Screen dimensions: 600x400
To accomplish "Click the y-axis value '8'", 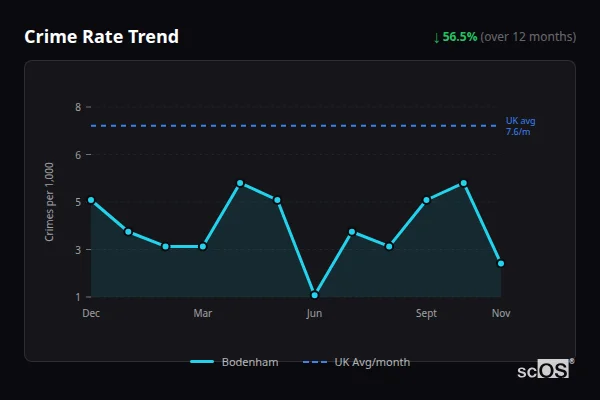I will (x=78, y=107).
